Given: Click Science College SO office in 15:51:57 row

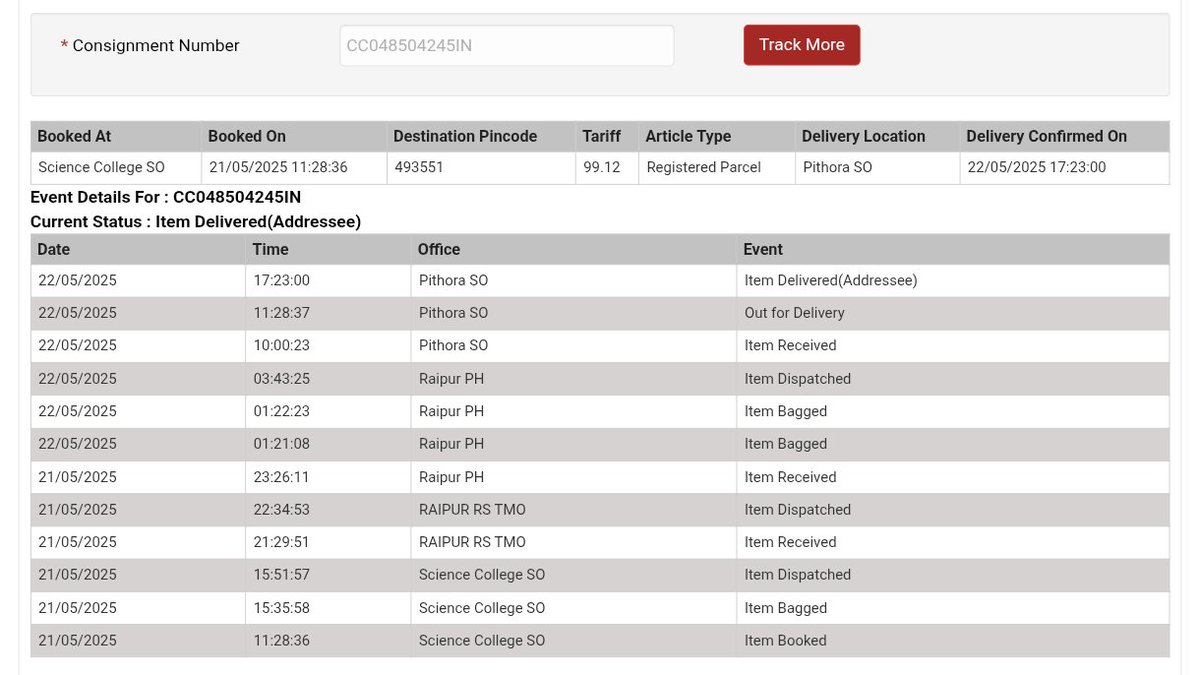Looking at the screenshot, I should click(x=573, y=575).
